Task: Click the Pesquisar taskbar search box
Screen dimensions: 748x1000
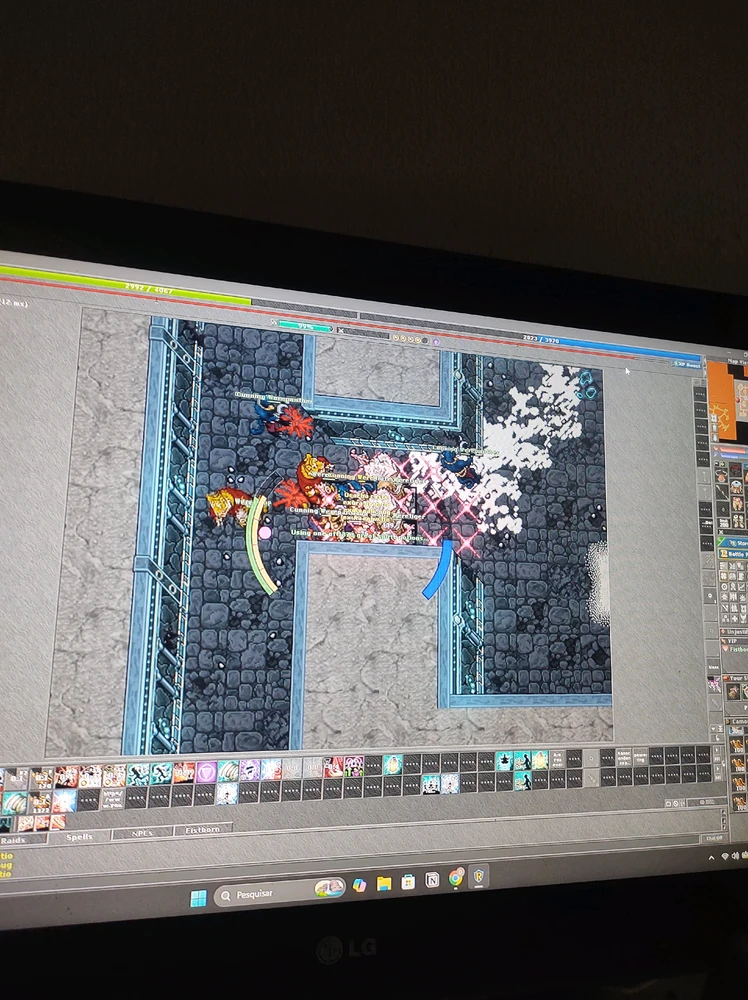Action: click(280, 892)
